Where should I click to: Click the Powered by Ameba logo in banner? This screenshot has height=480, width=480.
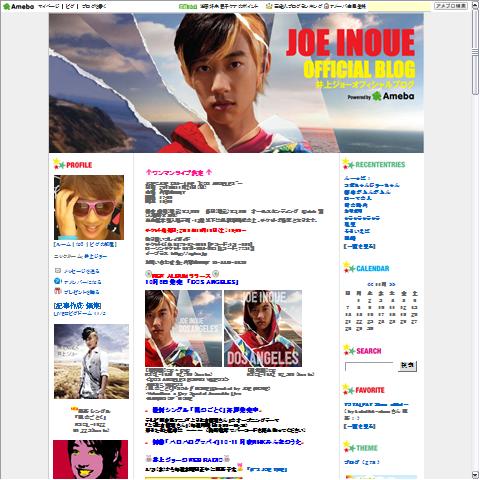381,96
